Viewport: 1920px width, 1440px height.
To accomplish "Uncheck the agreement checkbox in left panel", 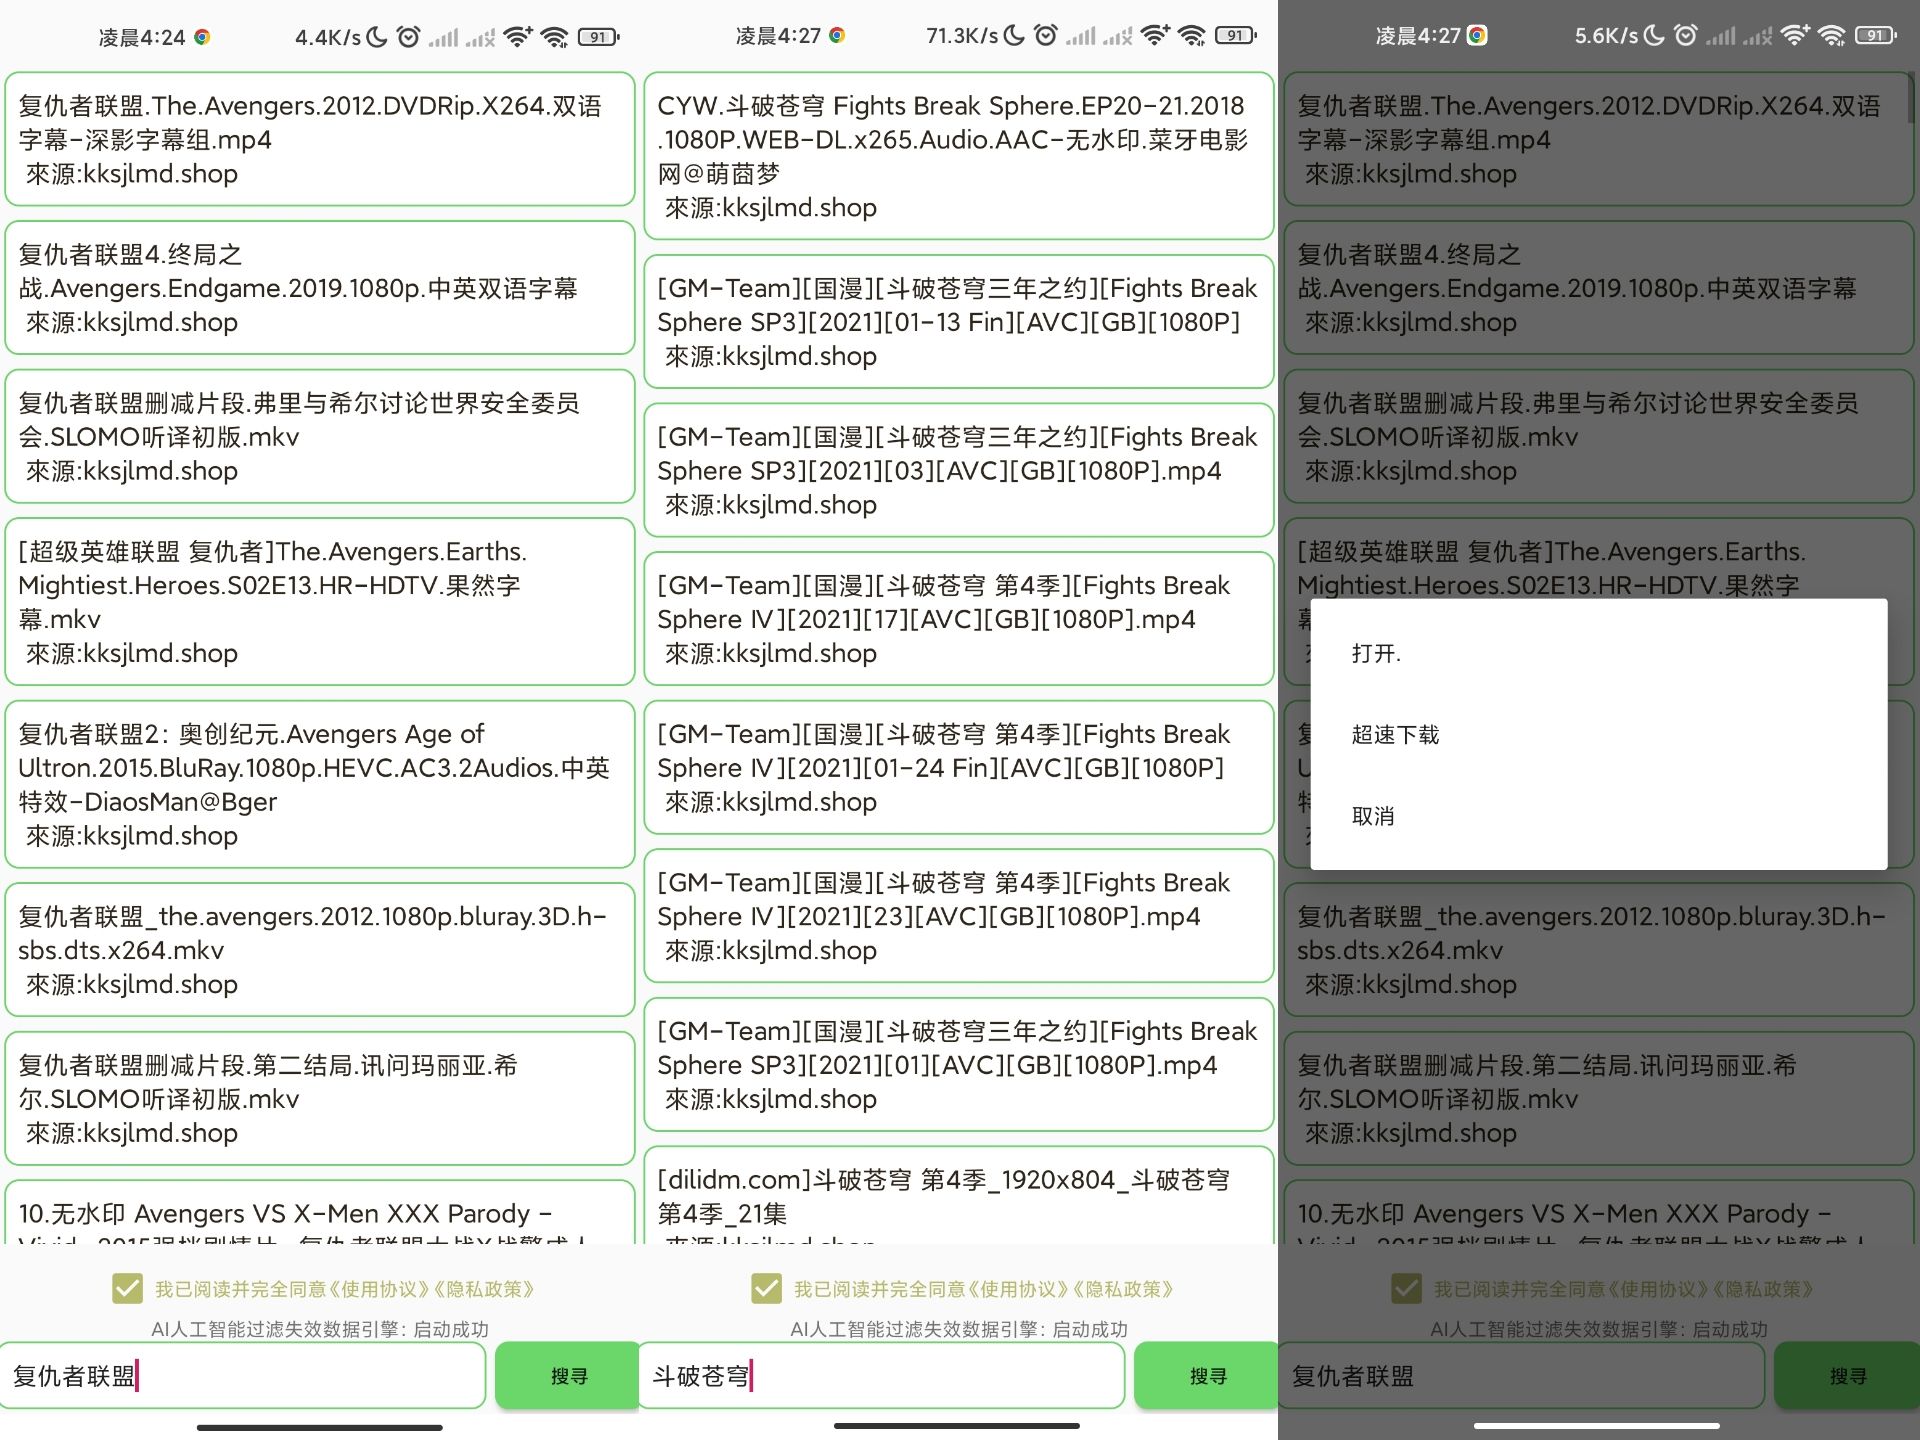I will tap(127, 1290).
